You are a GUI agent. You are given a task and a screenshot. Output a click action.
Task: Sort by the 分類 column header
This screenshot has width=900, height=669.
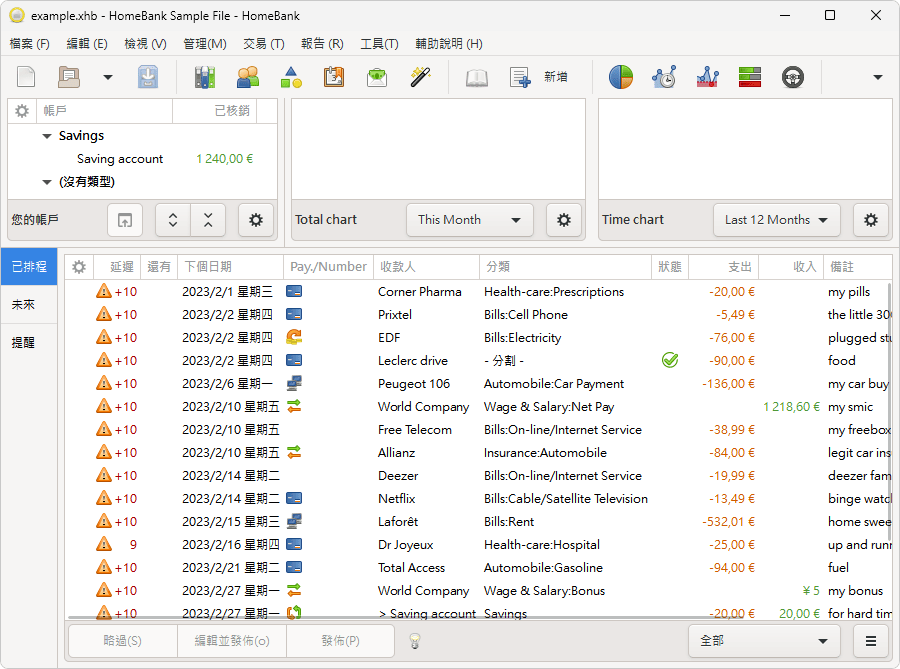click(565, 267)
